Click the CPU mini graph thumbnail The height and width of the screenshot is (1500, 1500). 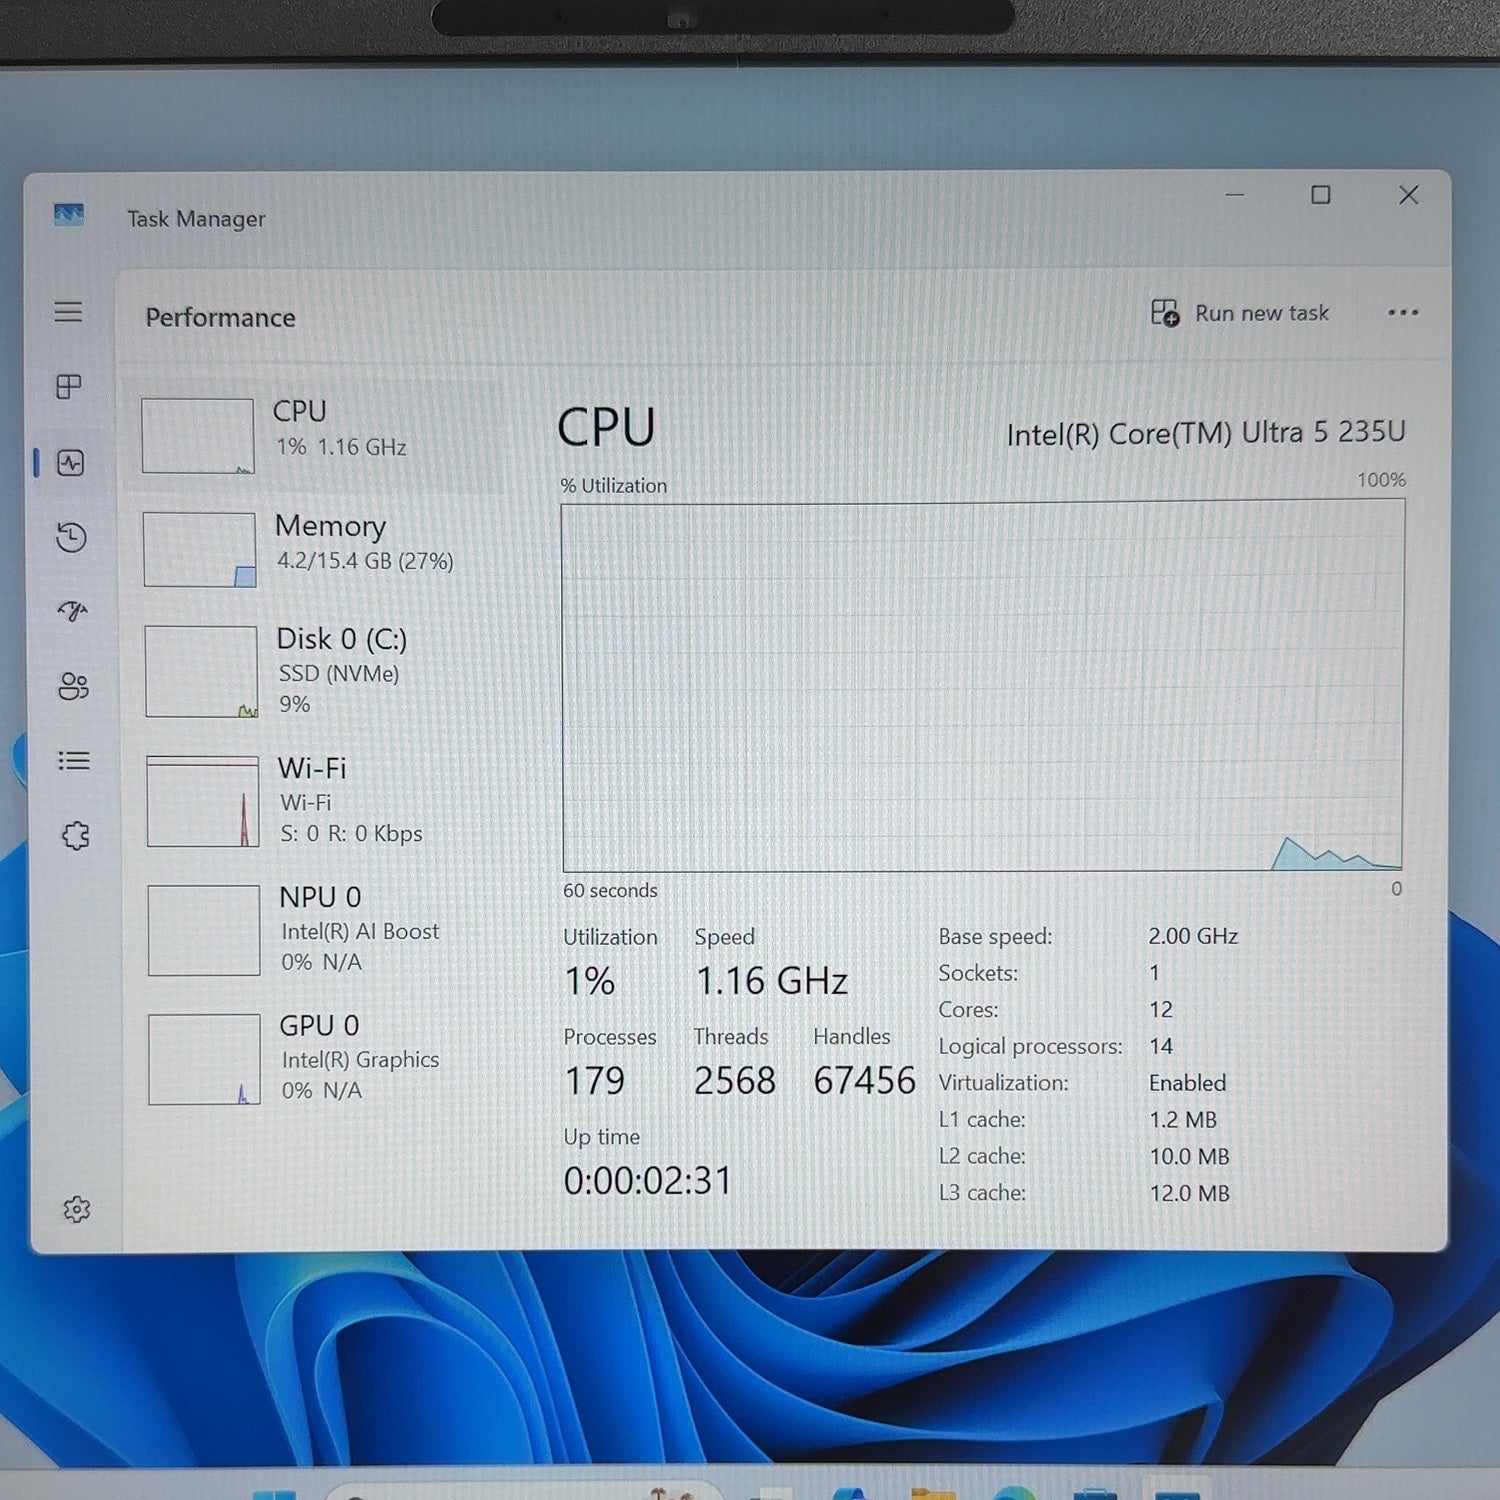198,436
